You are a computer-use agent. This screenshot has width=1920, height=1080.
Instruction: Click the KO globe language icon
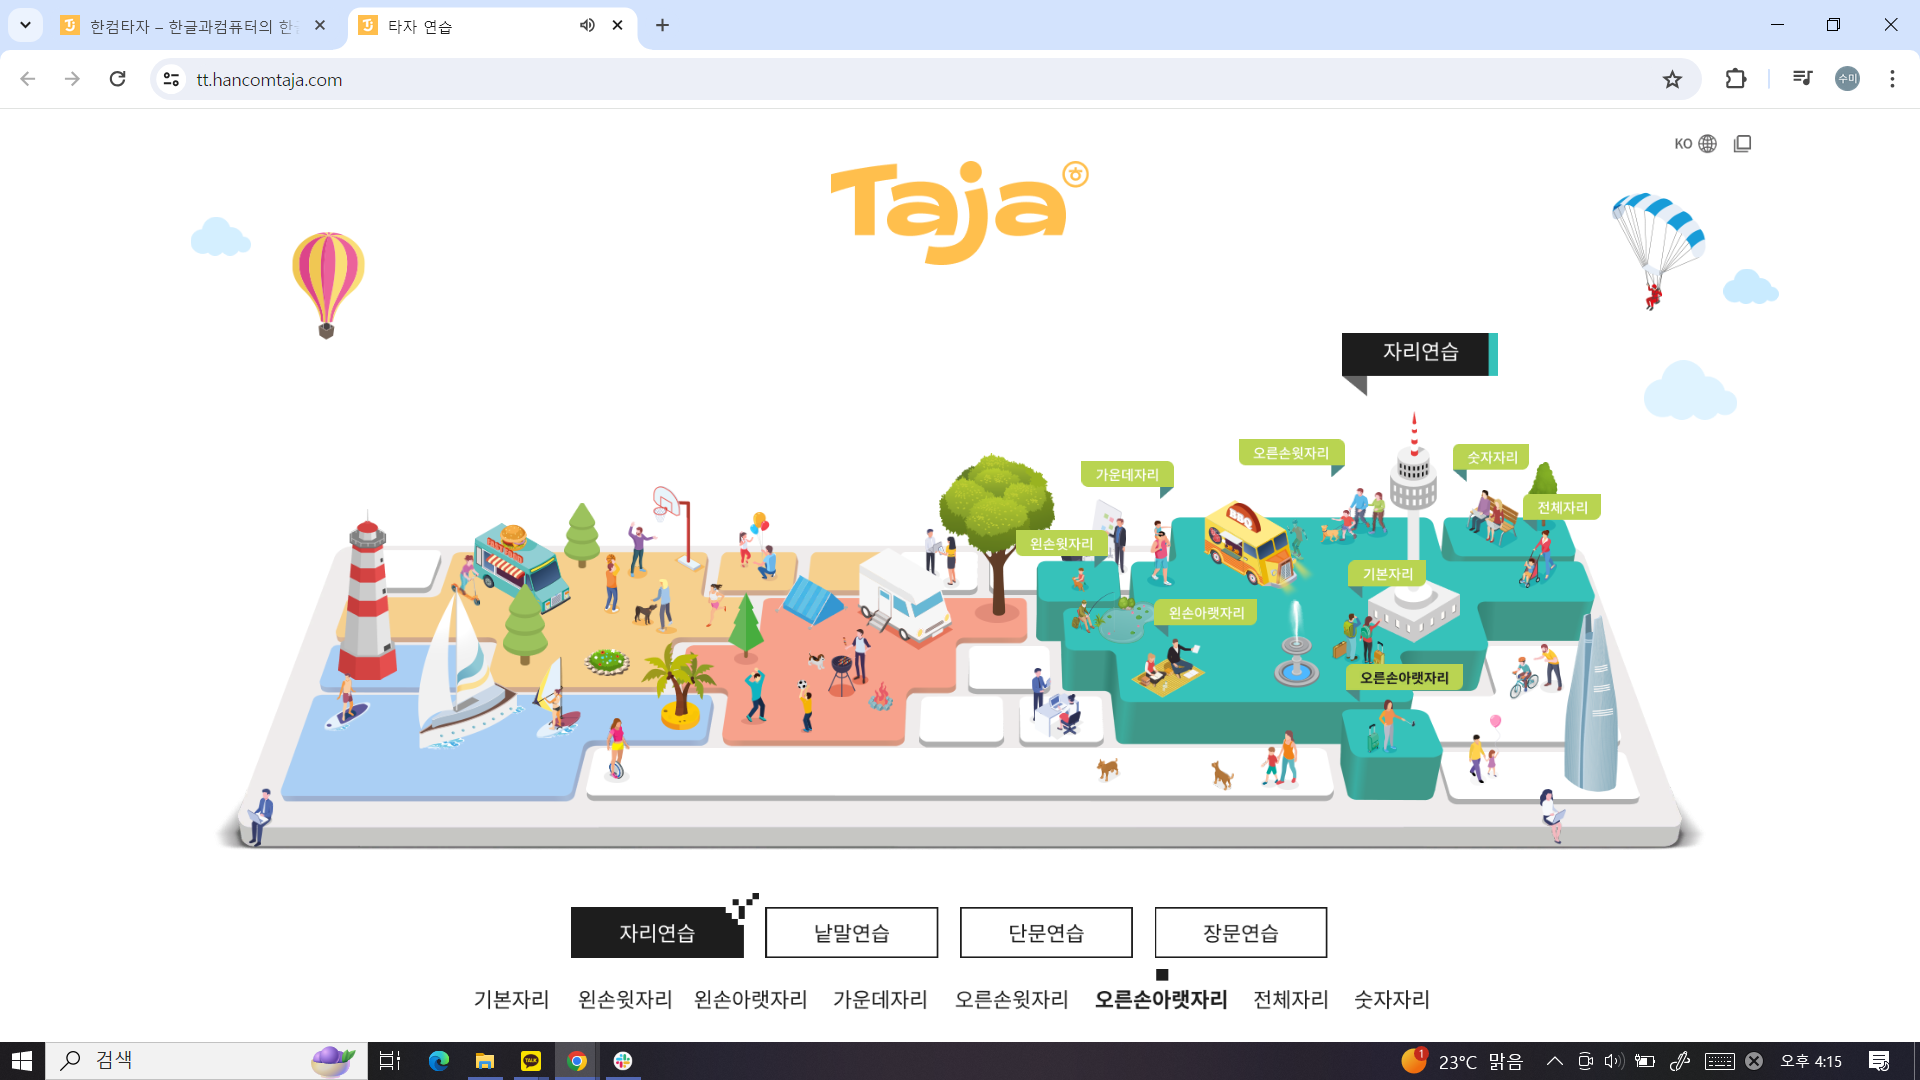(1706, 144)
